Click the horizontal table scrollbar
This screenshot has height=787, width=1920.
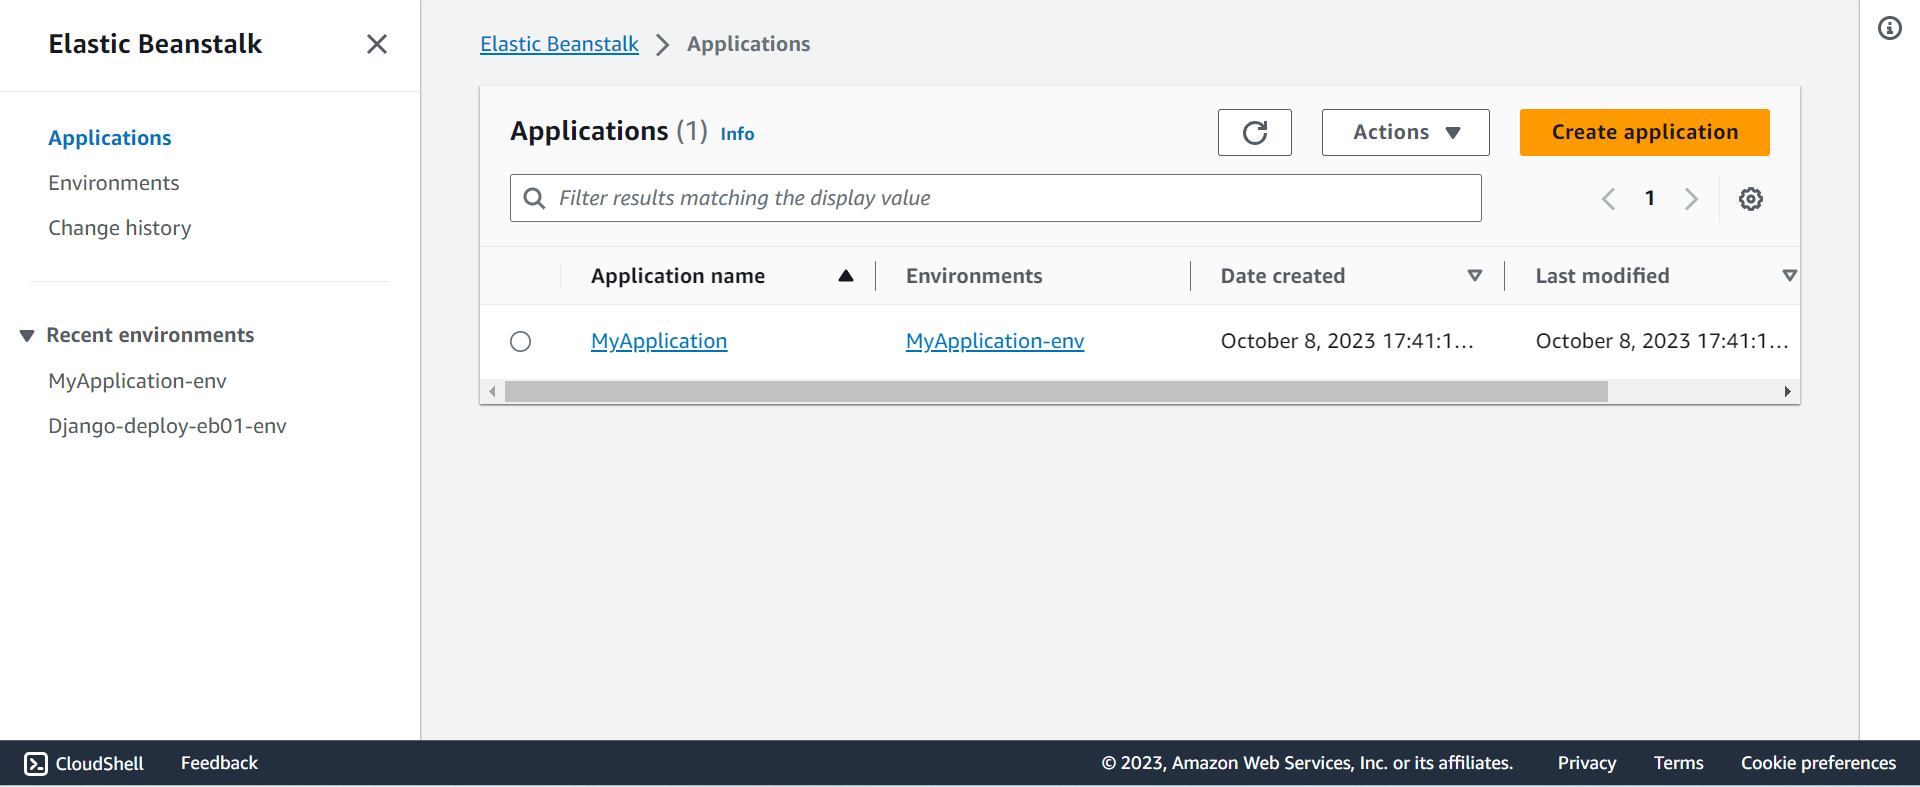1056,392
